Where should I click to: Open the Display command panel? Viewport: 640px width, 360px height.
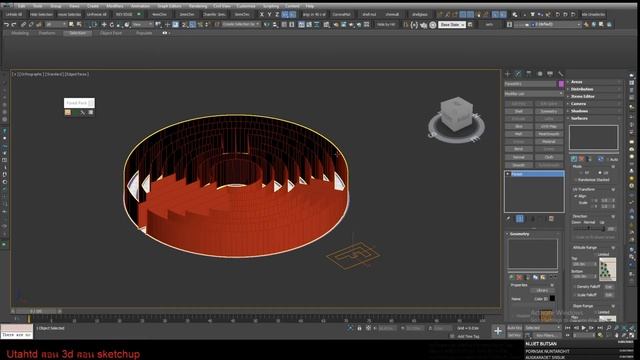550,73
